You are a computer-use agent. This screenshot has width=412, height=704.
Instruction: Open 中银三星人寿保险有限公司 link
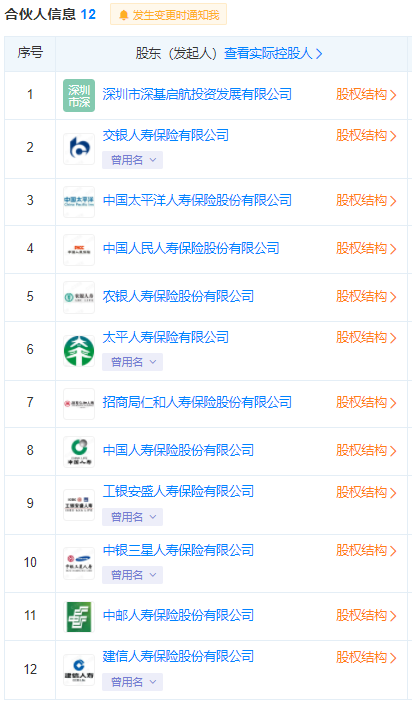click(178, 550)
